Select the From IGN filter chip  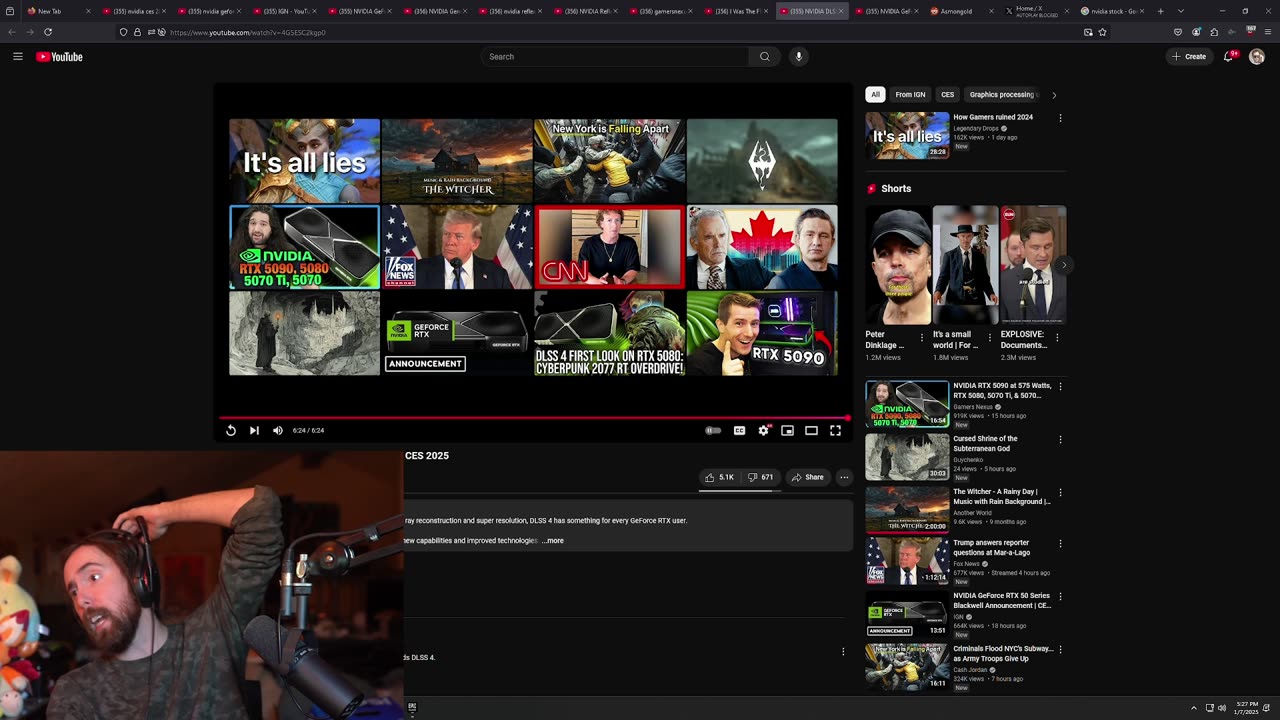coord(910,95)
